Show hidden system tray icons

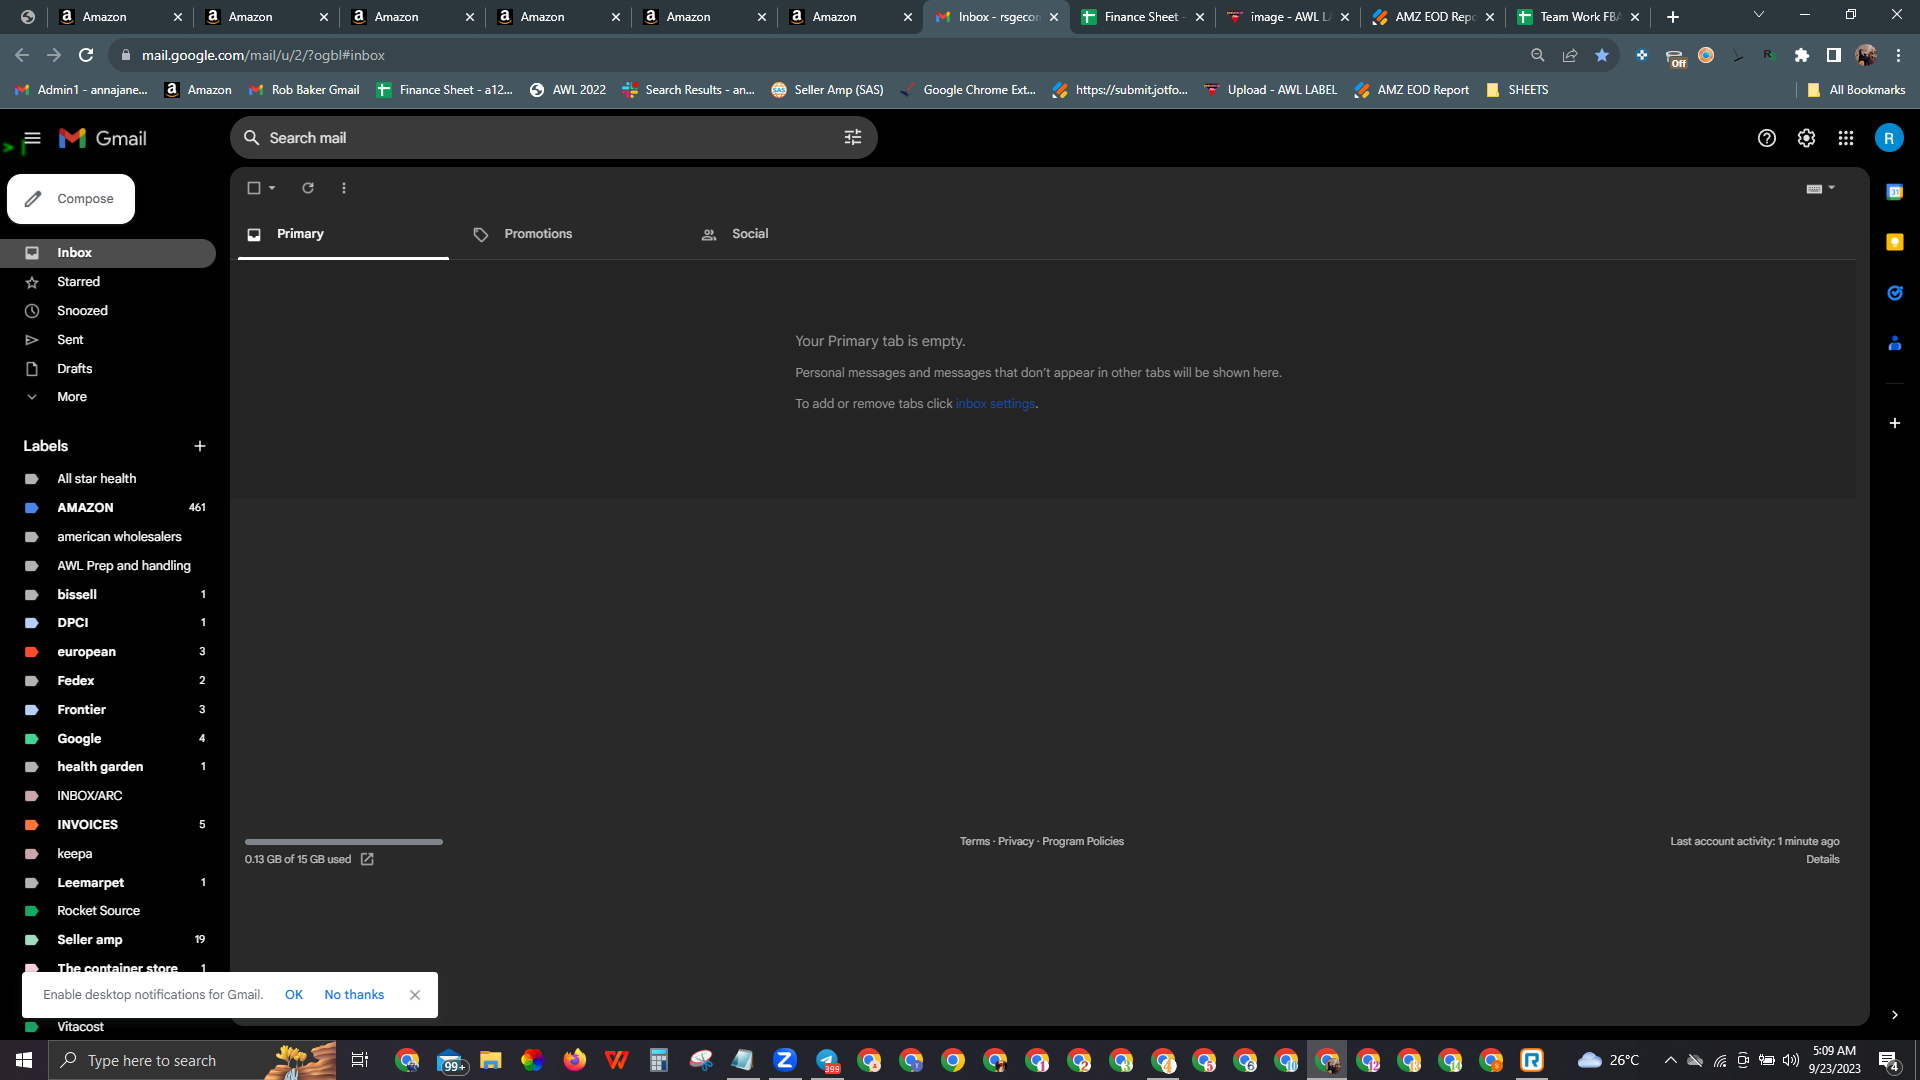(1670, 1060)
